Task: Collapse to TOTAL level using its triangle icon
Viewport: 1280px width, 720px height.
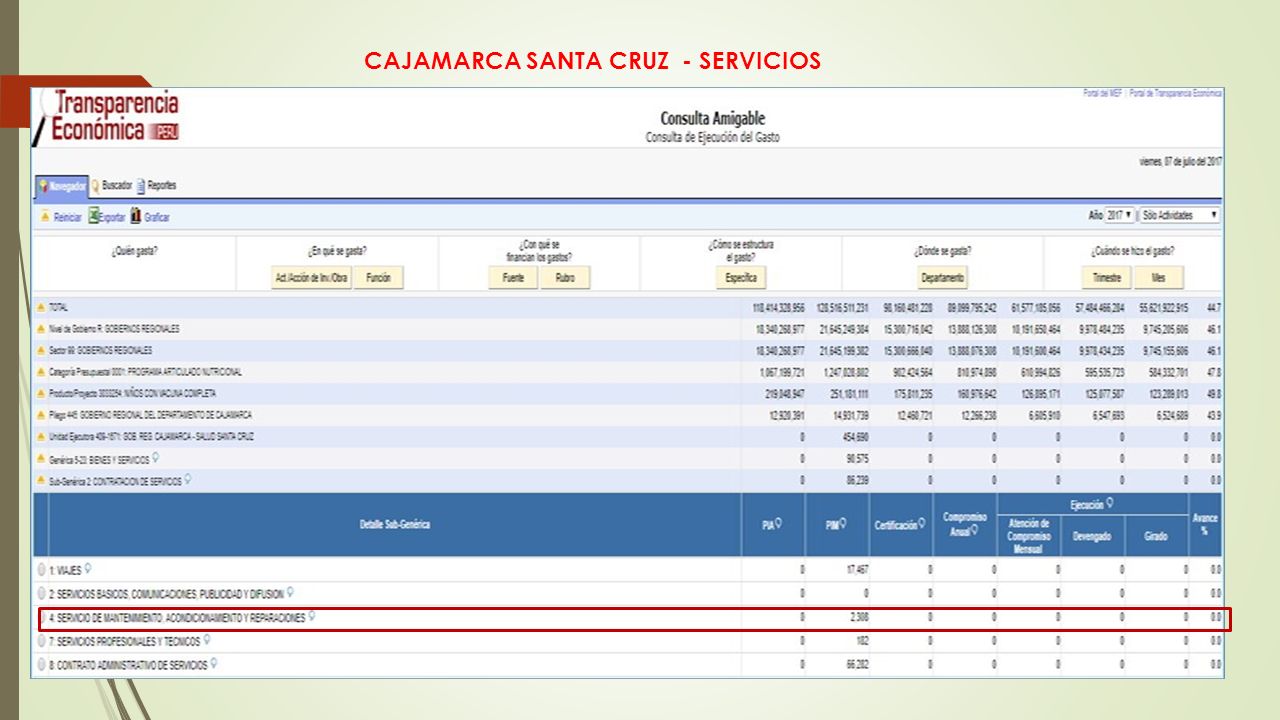Action: [x=42, y=308]
